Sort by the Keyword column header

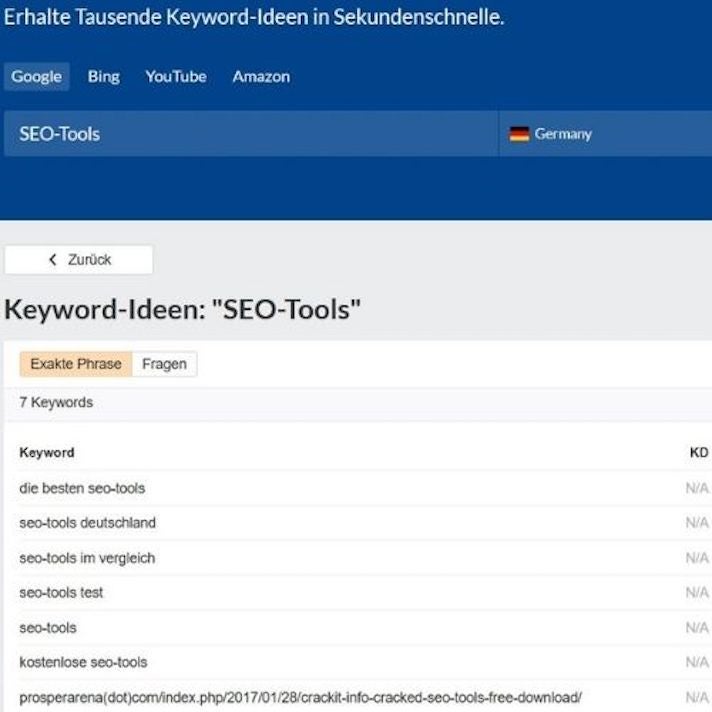click(47, 453)
